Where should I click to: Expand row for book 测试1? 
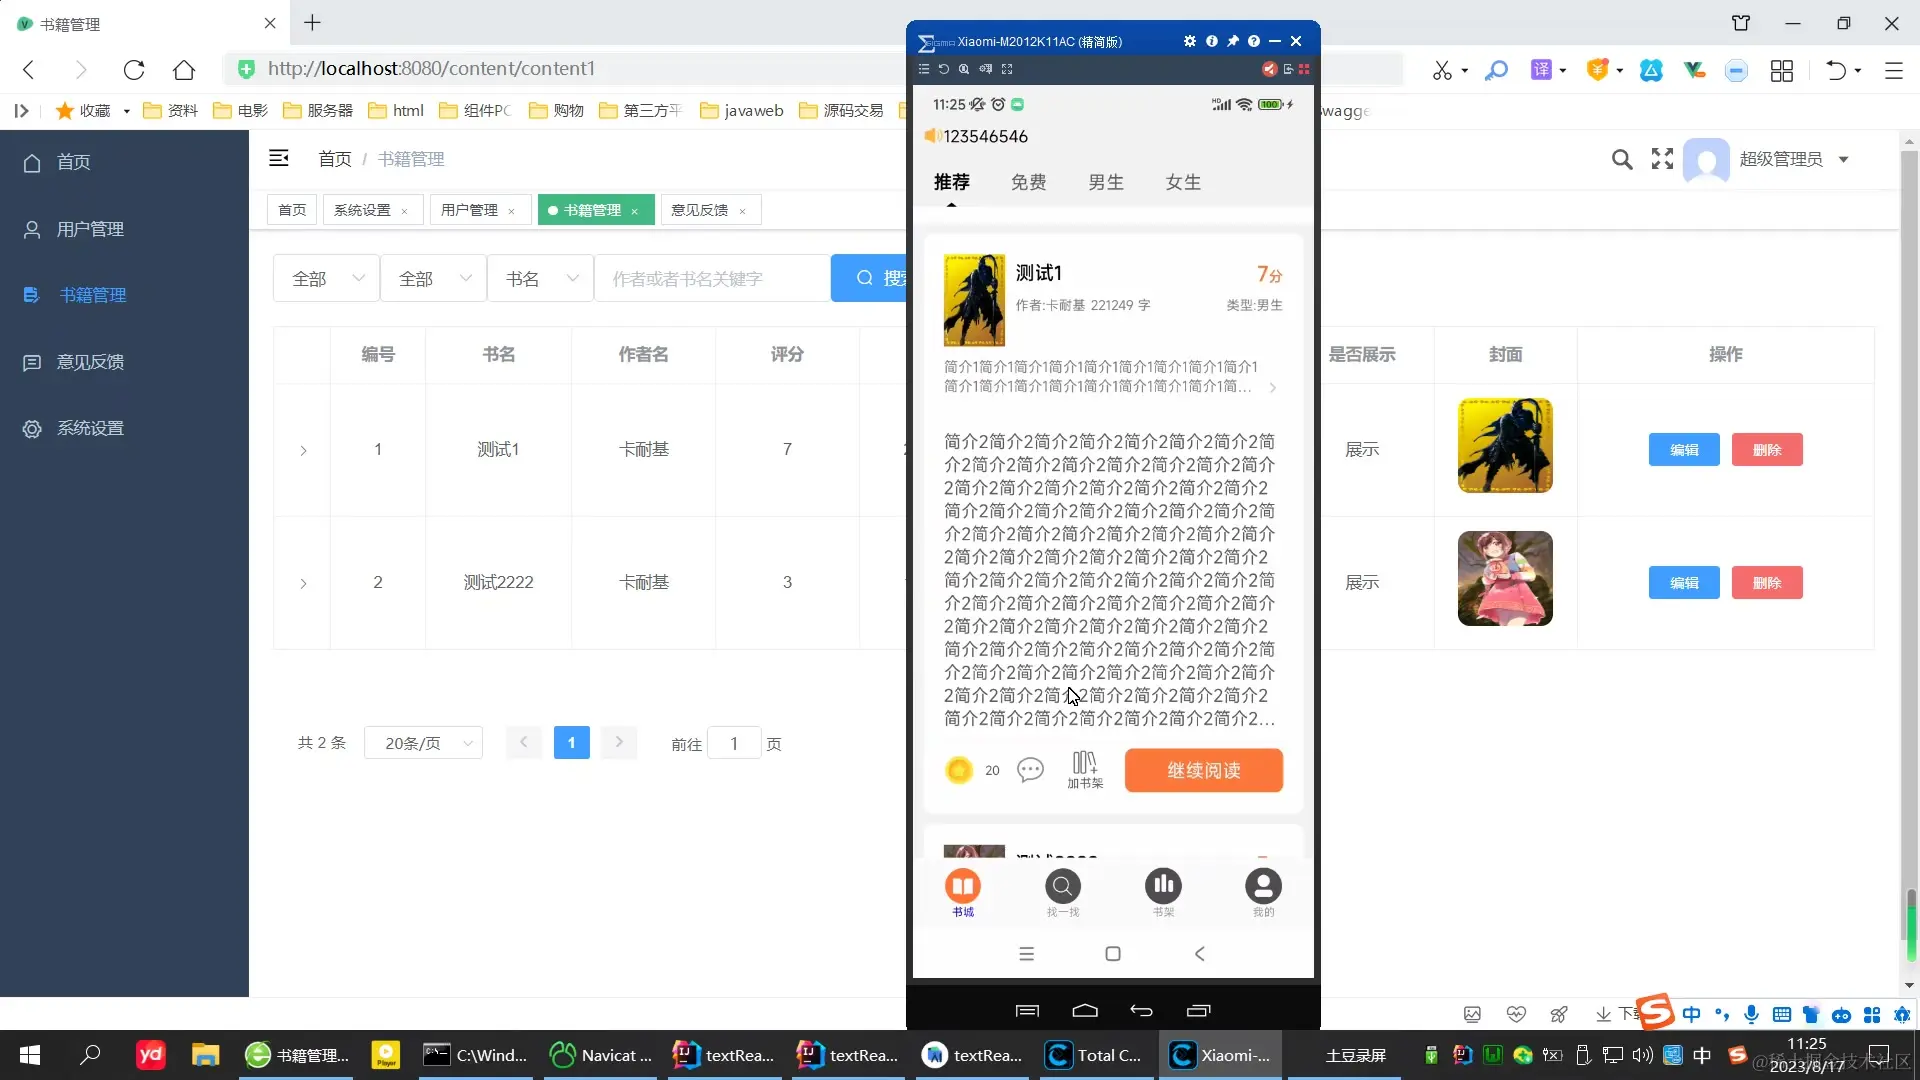(303, 451)
